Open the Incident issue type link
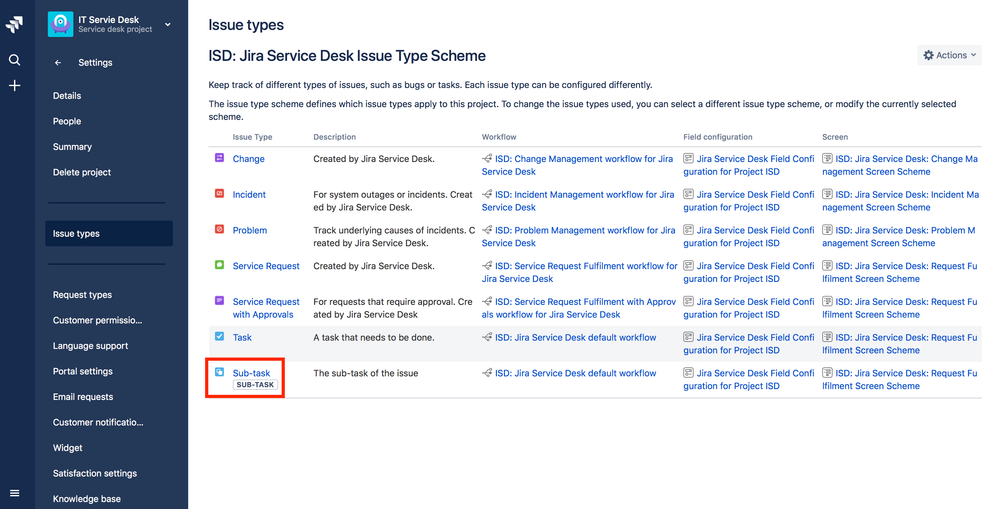The width and height of the screenshot is (999, 509). [249, 194]
